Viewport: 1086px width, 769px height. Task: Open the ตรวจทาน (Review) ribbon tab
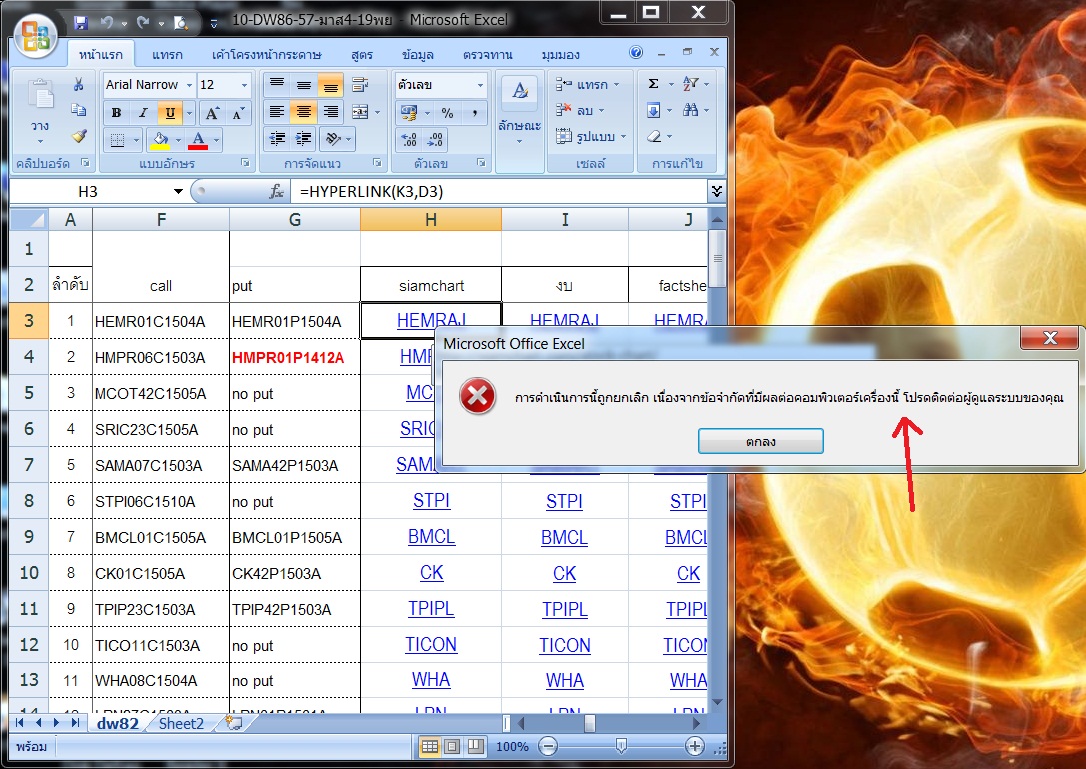point(488,55)
